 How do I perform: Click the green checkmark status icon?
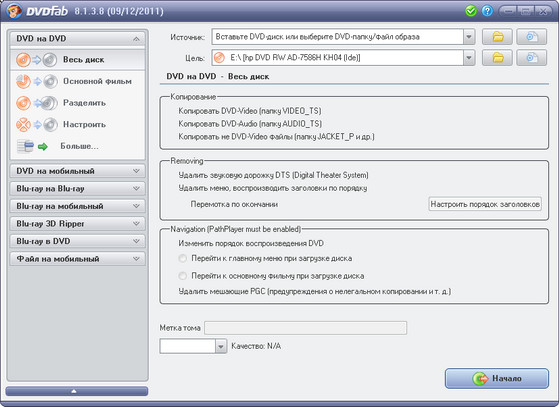click(471, 11)
